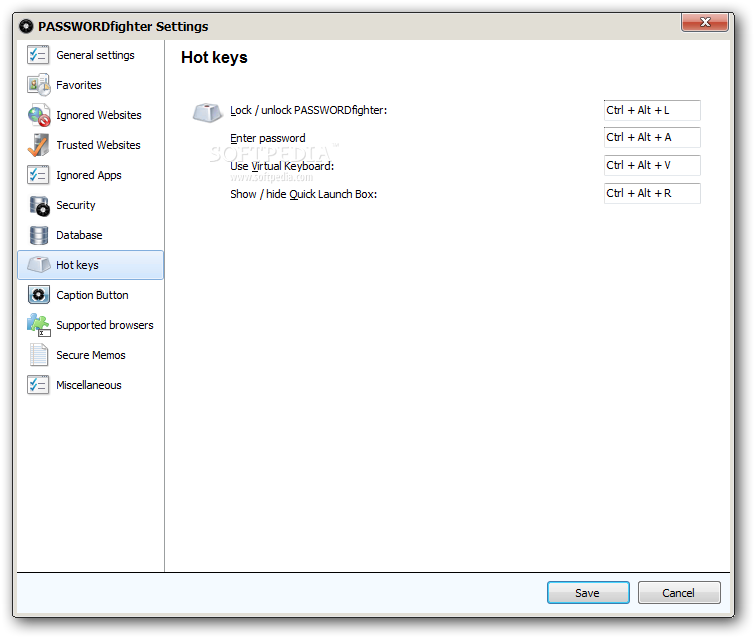Click the Miscellaneous checklist icon

38,385
